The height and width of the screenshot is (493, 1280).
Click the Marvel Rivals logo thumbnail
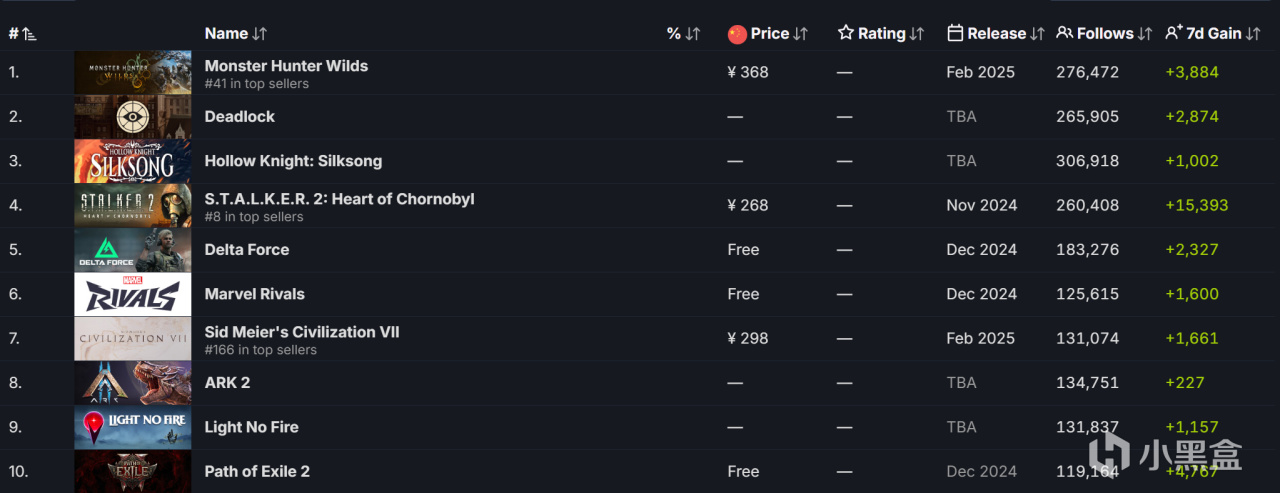tap(132, 294)
